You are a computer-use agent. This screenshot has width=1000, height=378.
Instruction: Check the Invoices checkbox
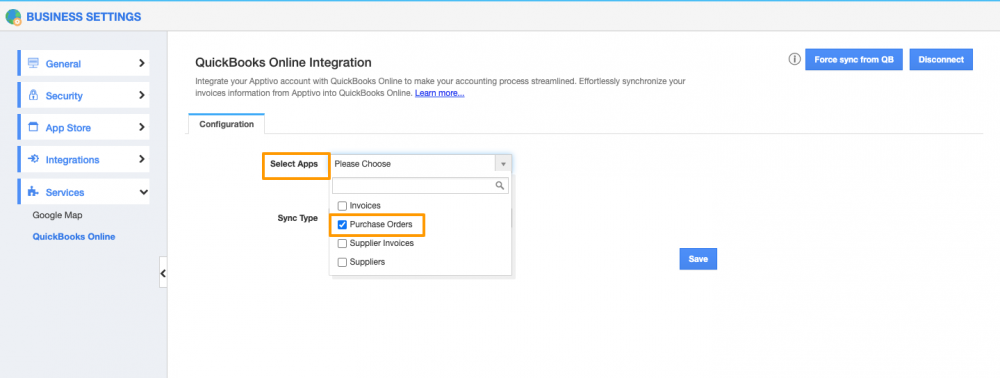[342, 206]
